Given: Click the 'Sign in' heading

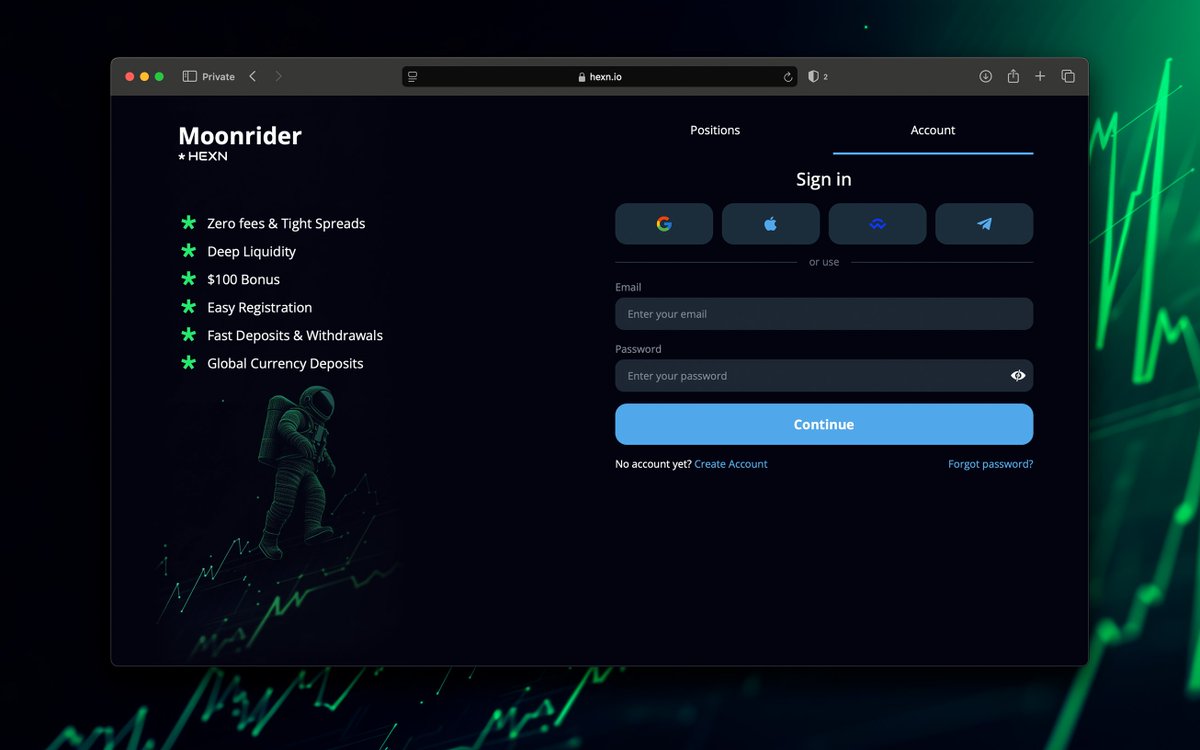Looking at the screenshot, I should click(824, 180).
